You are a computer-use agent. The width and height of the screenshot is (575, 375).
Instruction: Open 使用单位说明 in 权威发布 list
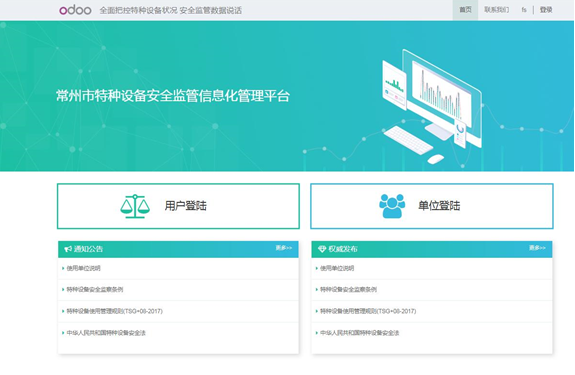coord(337,268)
